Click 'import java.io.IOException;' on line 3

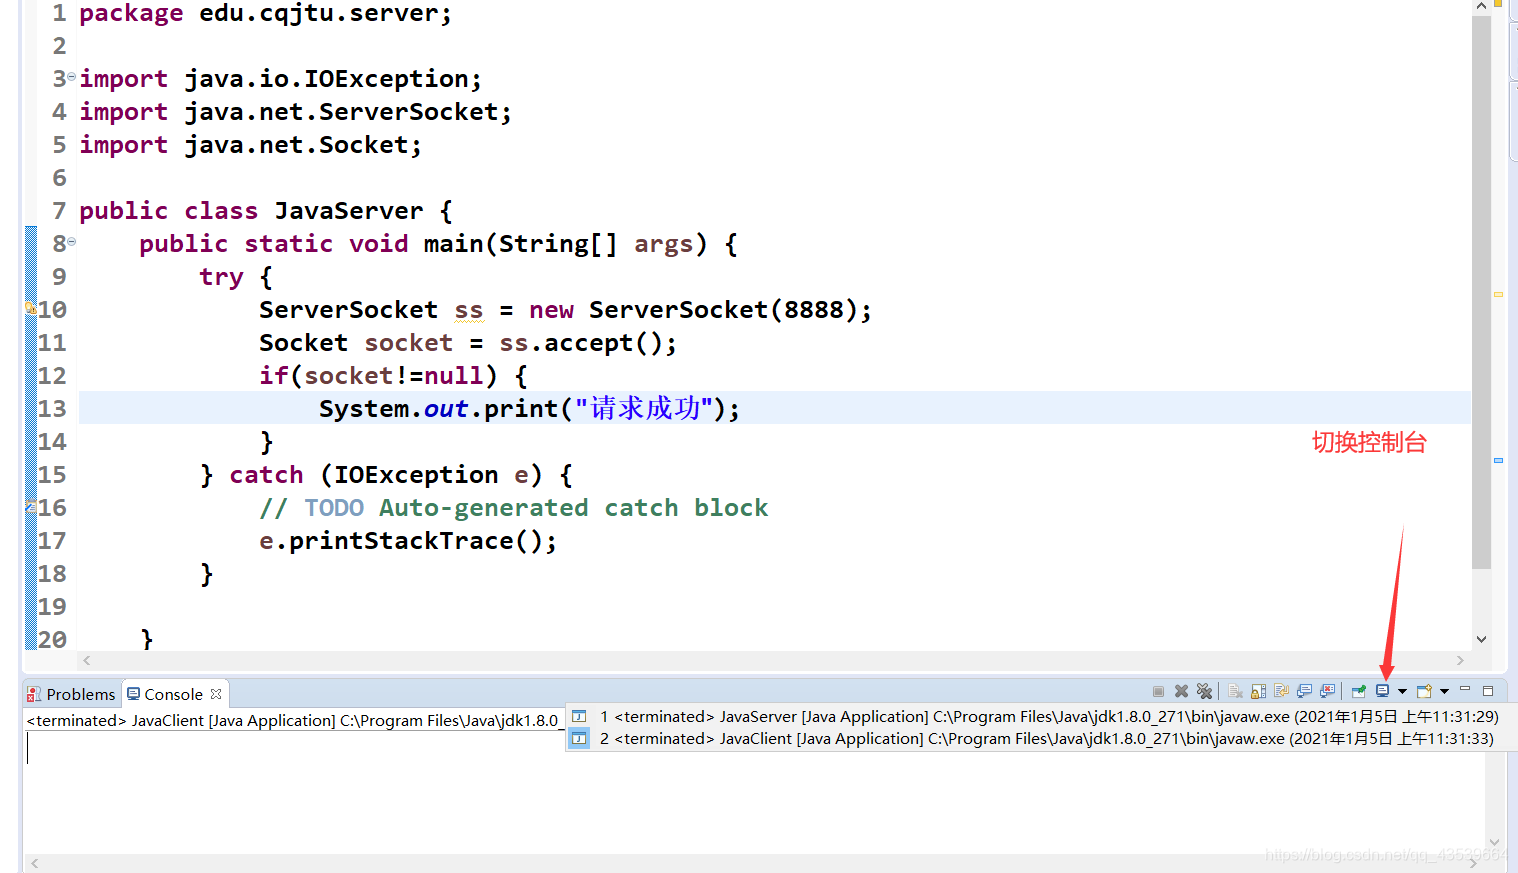pyautogui.click(x=280, y=79)
